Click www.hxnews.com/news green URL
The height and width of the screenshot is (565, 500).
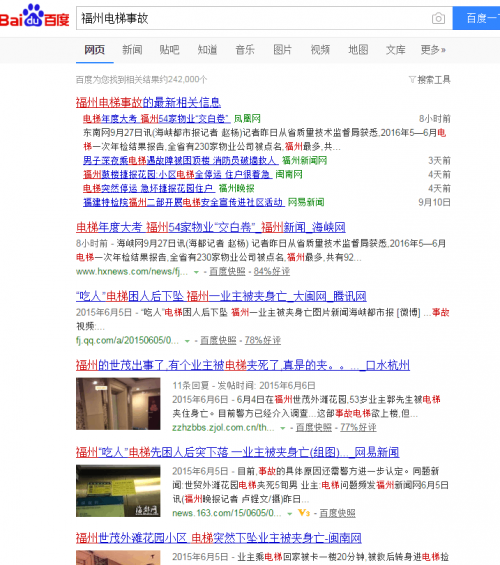(132, 272)
